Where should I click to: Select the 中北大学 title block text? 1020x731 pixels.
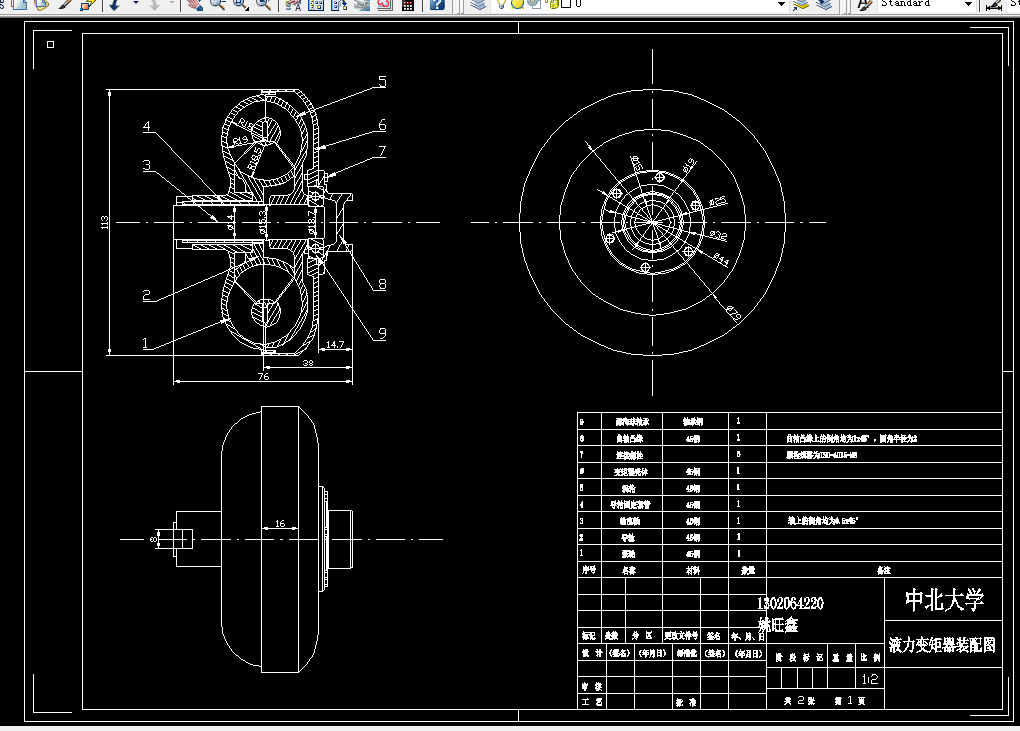945,600
